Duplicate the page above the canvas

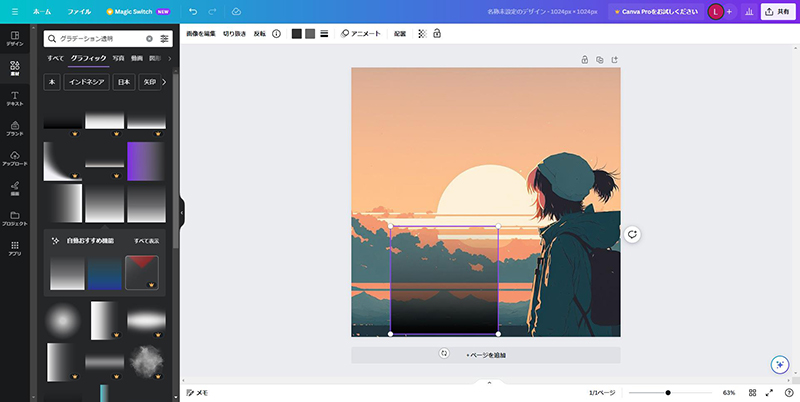(599, 60)
